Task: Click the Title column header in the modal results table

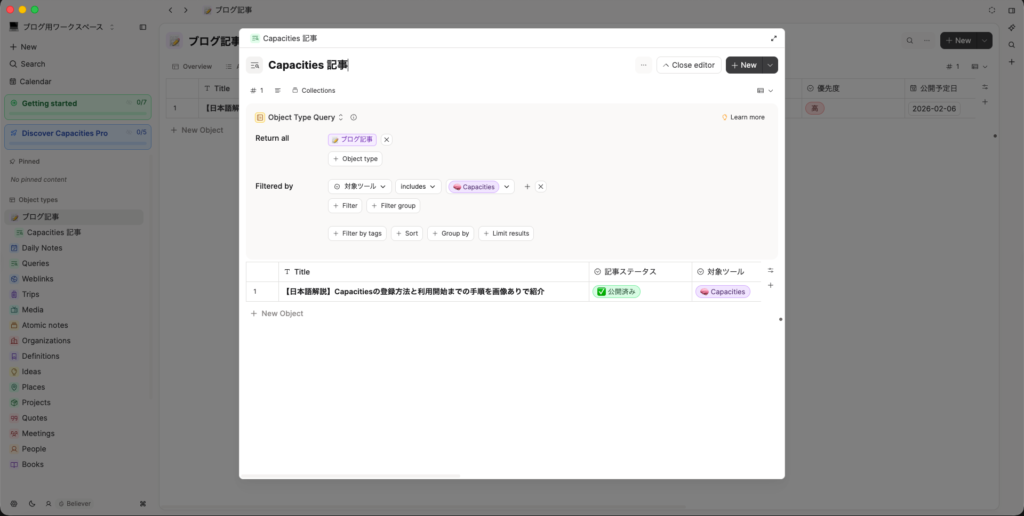Action: 434,272
